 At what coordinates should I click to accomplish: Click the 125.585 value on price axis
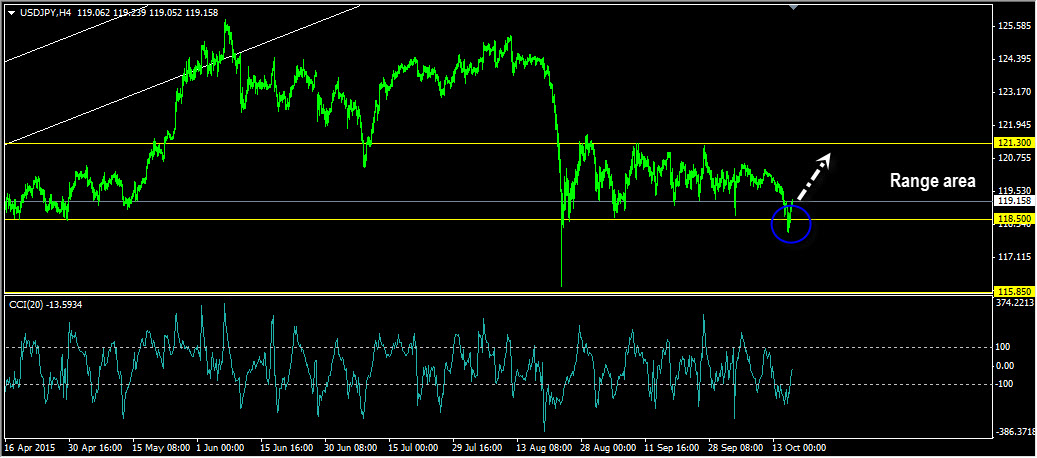[1014, 26]
